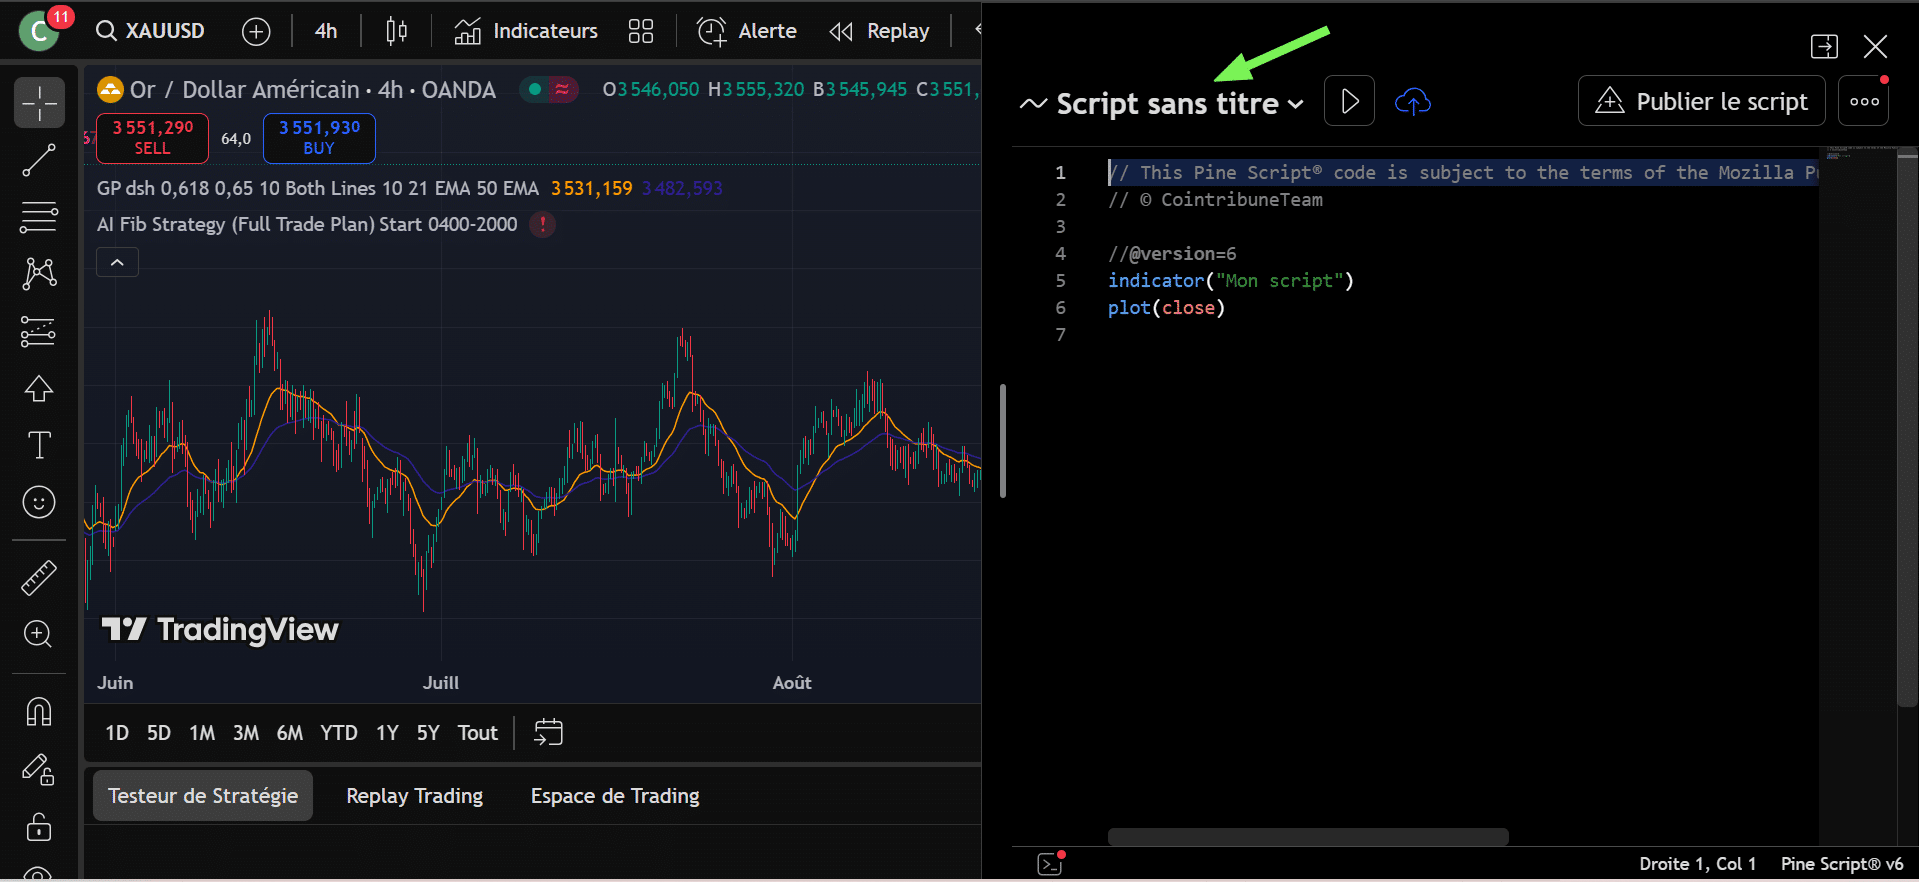Screen dimensions: 1919x882
Task: Collapse the indicator legend chevron
Action: click(x=117, y=262)
